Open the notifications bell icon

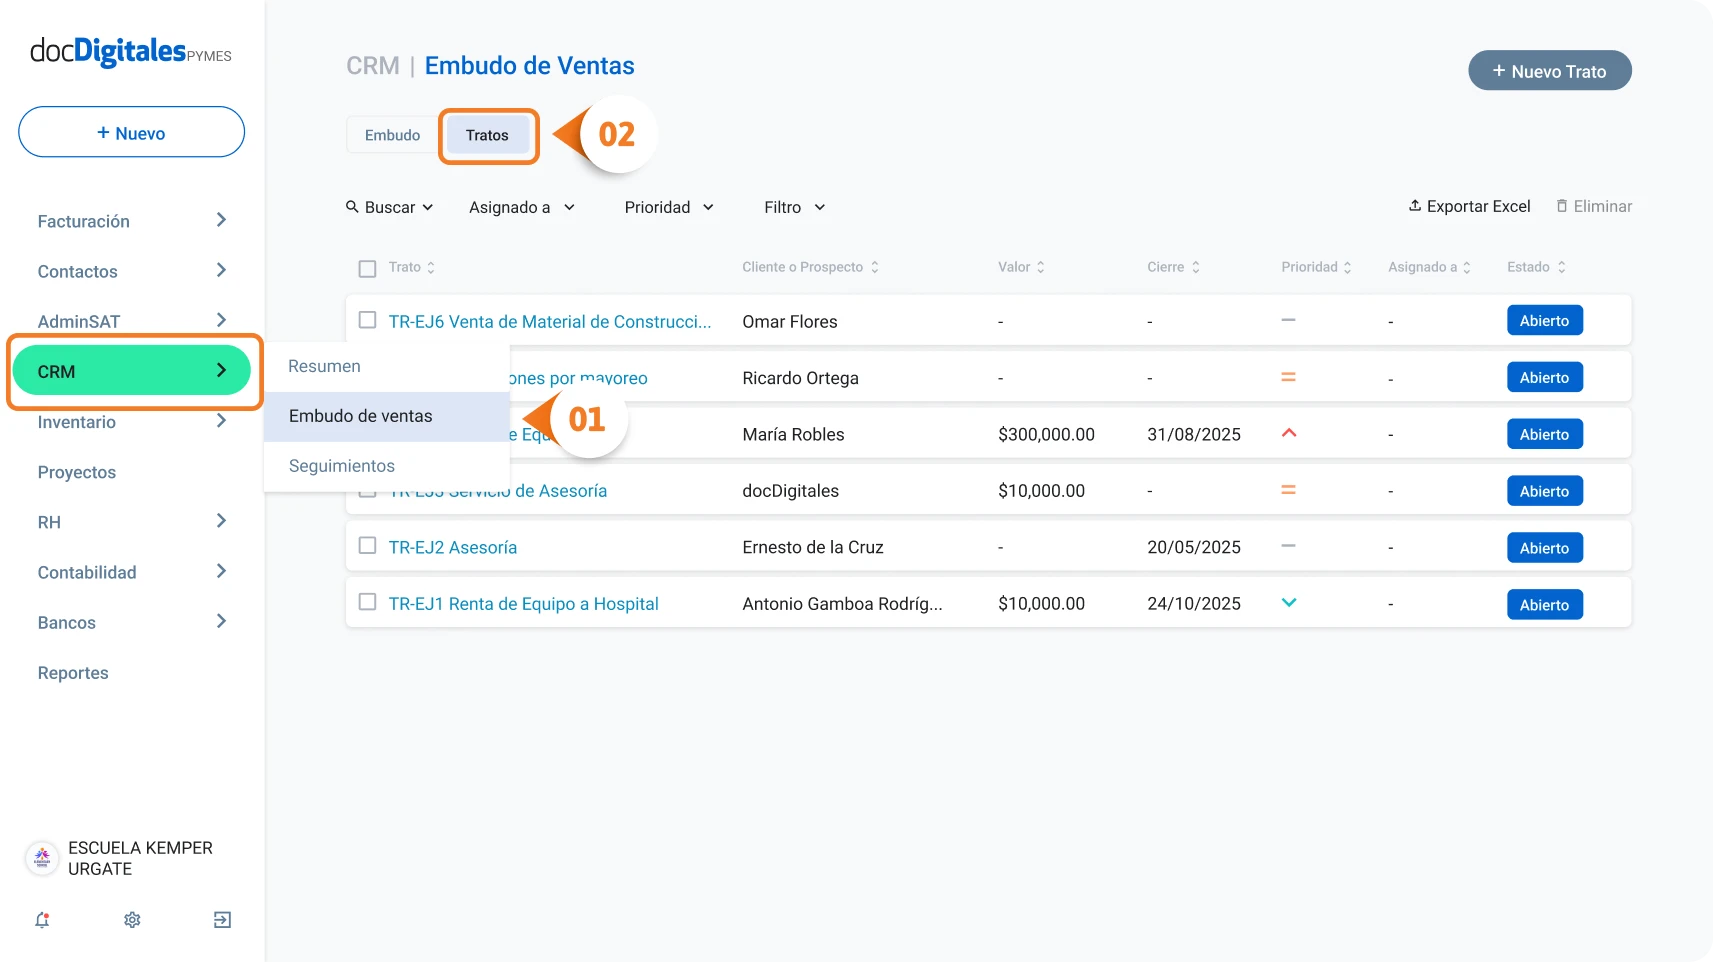point(42,920)
